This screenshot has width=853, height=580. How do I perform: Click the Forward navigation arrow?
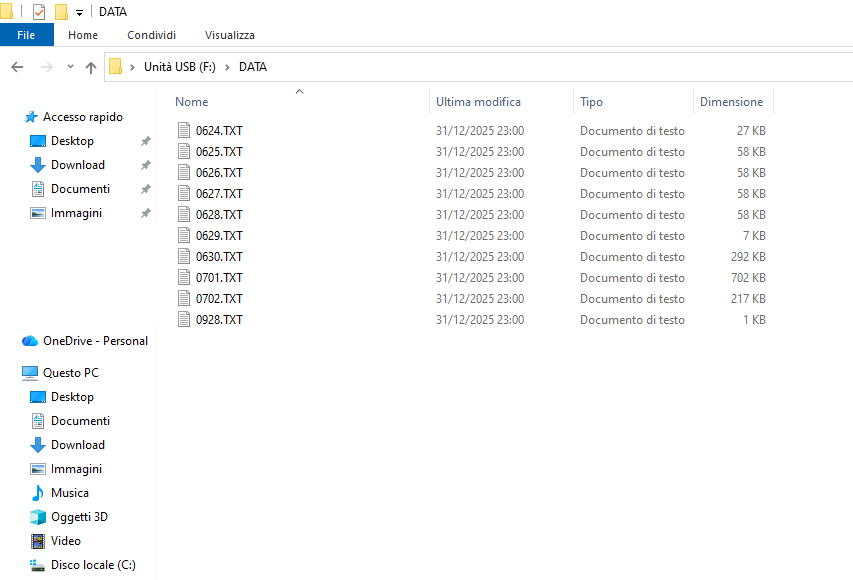[47, 67]
